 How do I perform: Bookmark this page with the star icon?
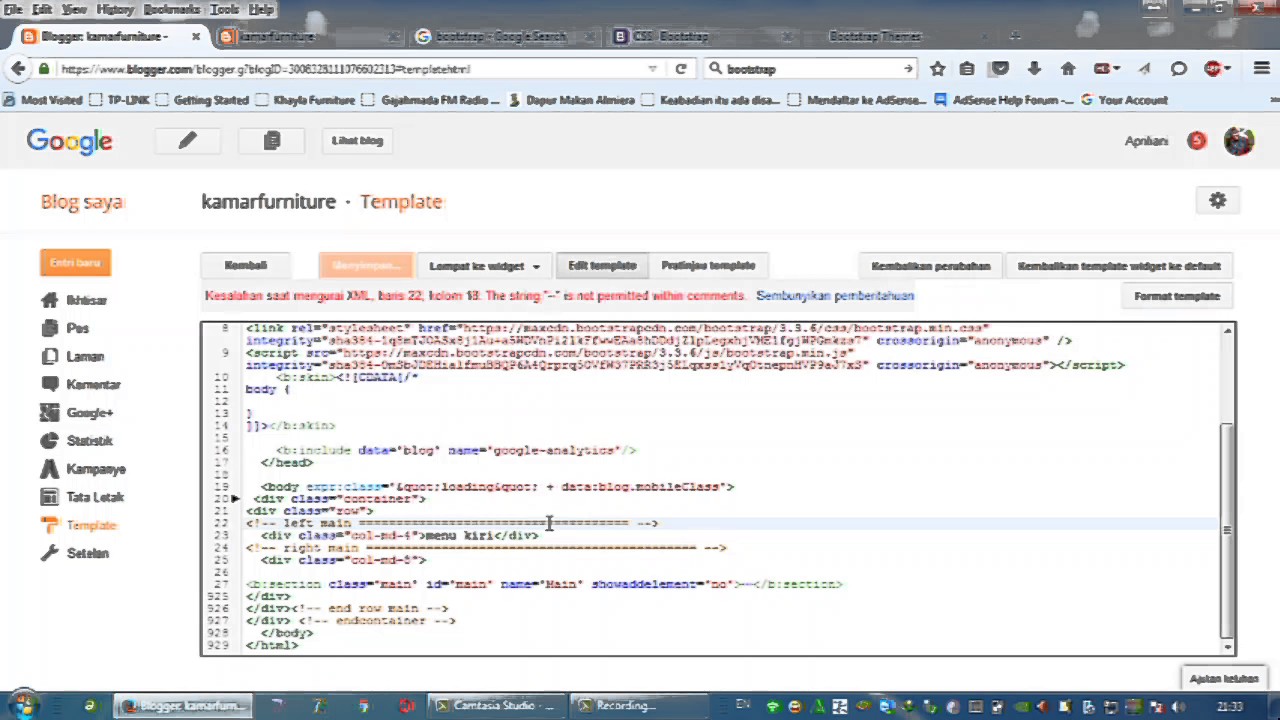(937, 69)
